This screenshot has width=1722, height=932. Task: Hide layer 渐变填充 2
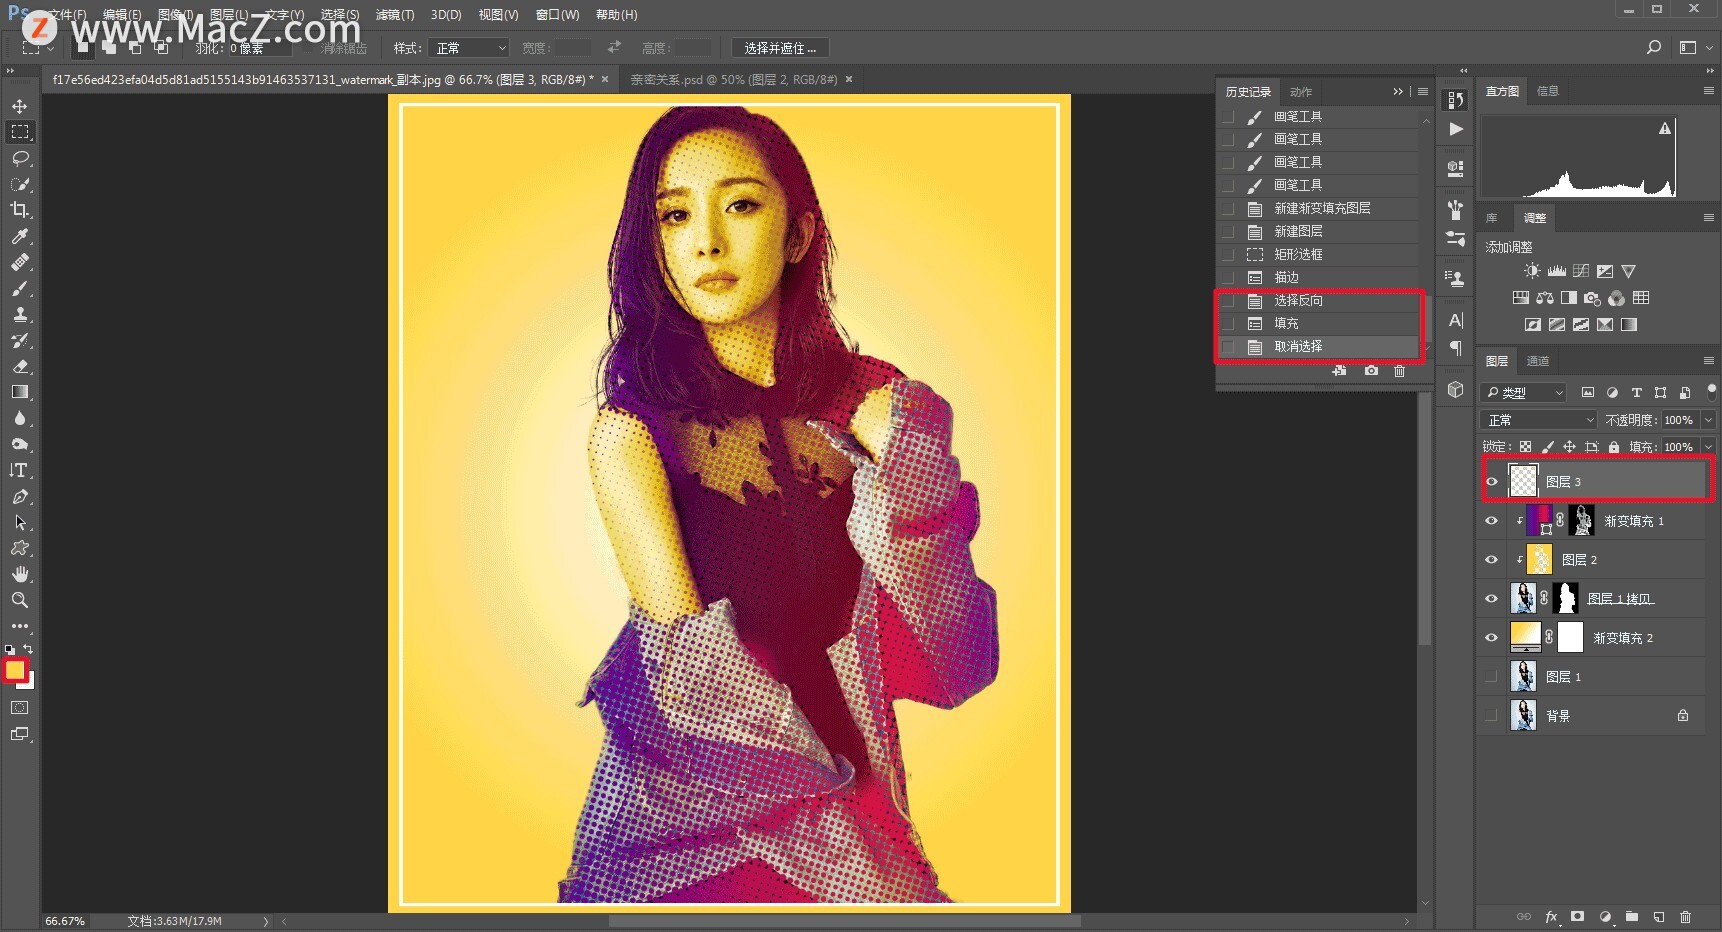pos(1491,638)
